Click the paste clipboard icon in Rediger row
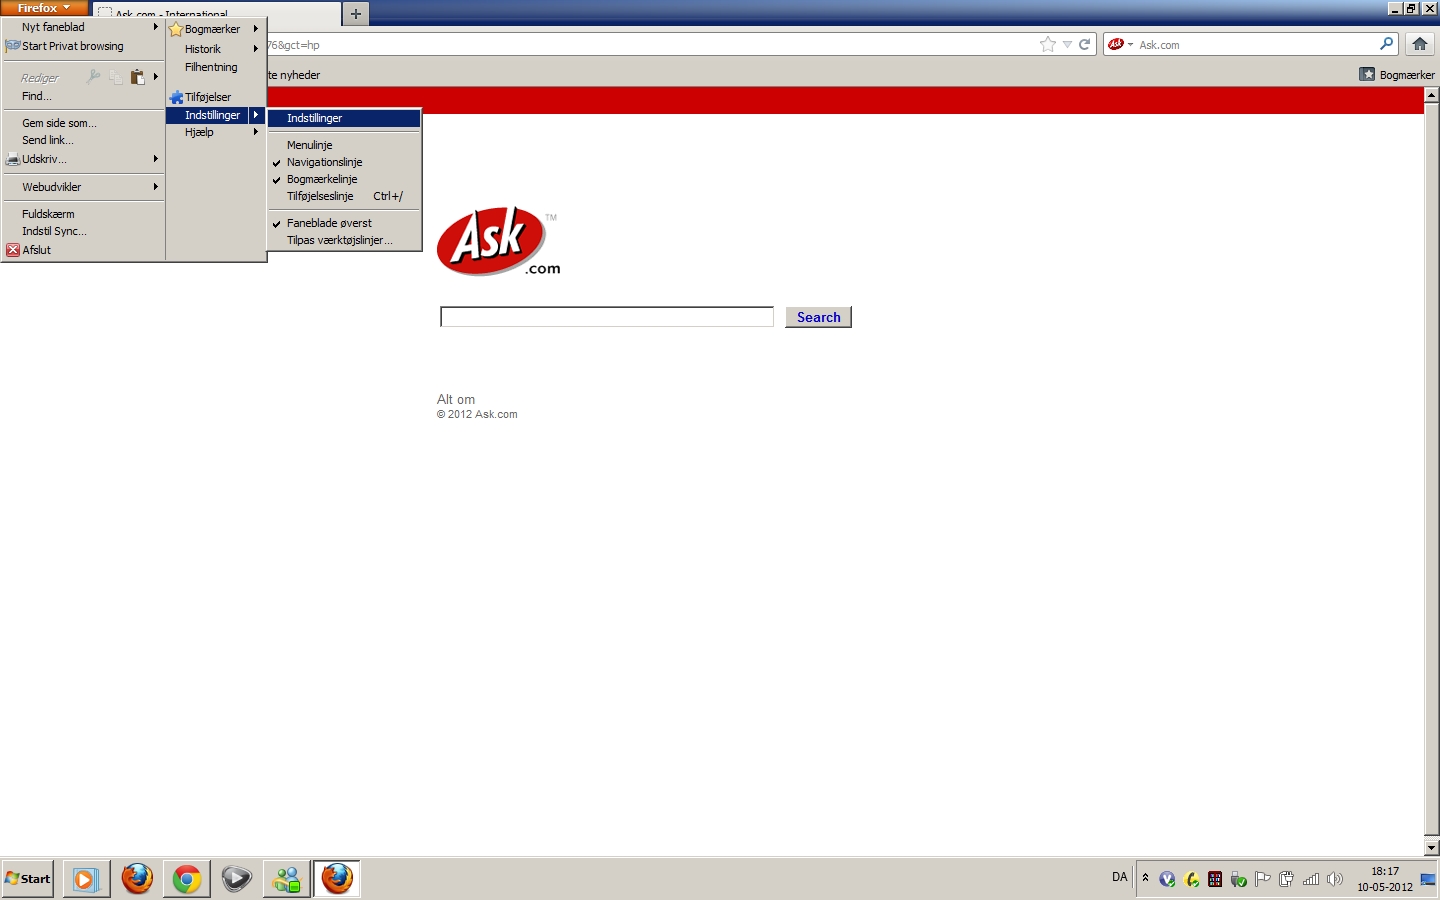This screenshot has height=900, width=1440. pos(138,77)
